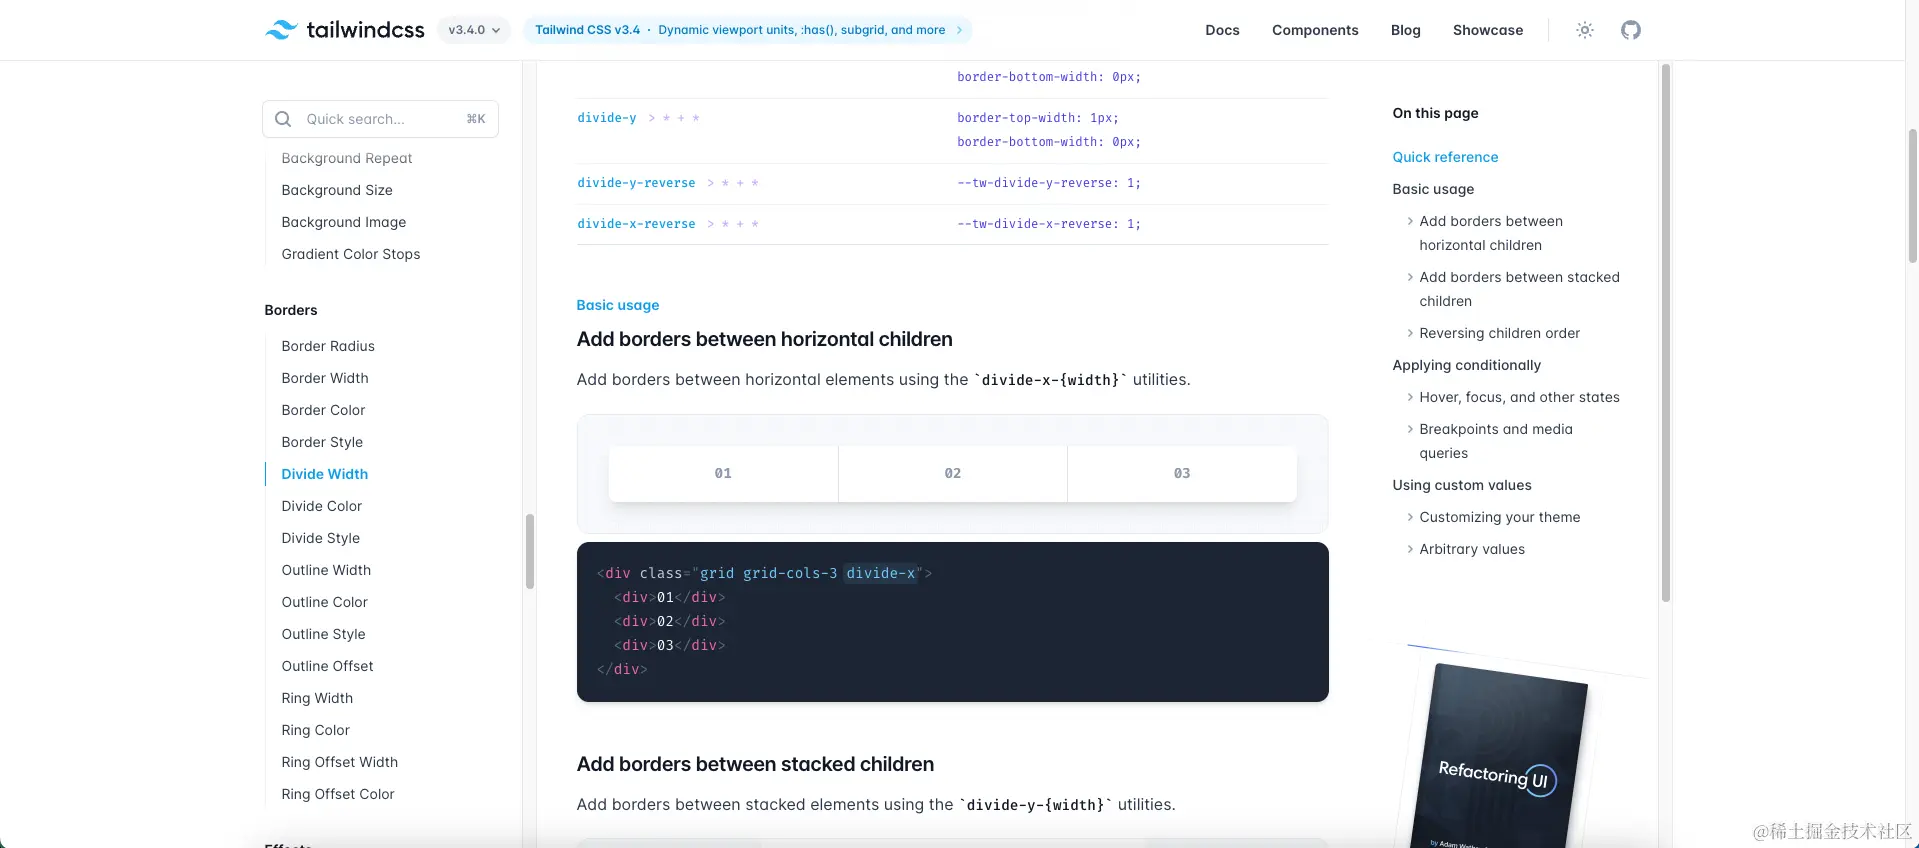Screen dimensions: 1919x848
Task: Go to Gradient Color Stops page
Action: 351,254
